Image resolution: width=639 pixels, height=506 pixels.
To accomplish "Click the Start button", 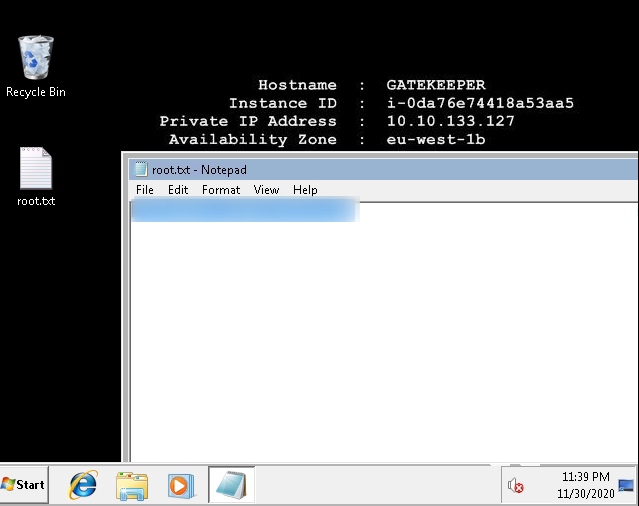I will coord(24,485).
